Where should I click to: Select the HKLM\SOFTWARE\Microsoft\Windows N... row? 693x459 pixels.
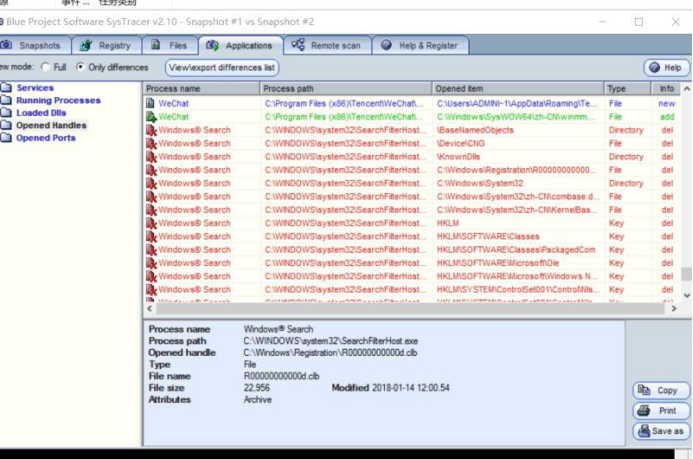coord(412,276)
